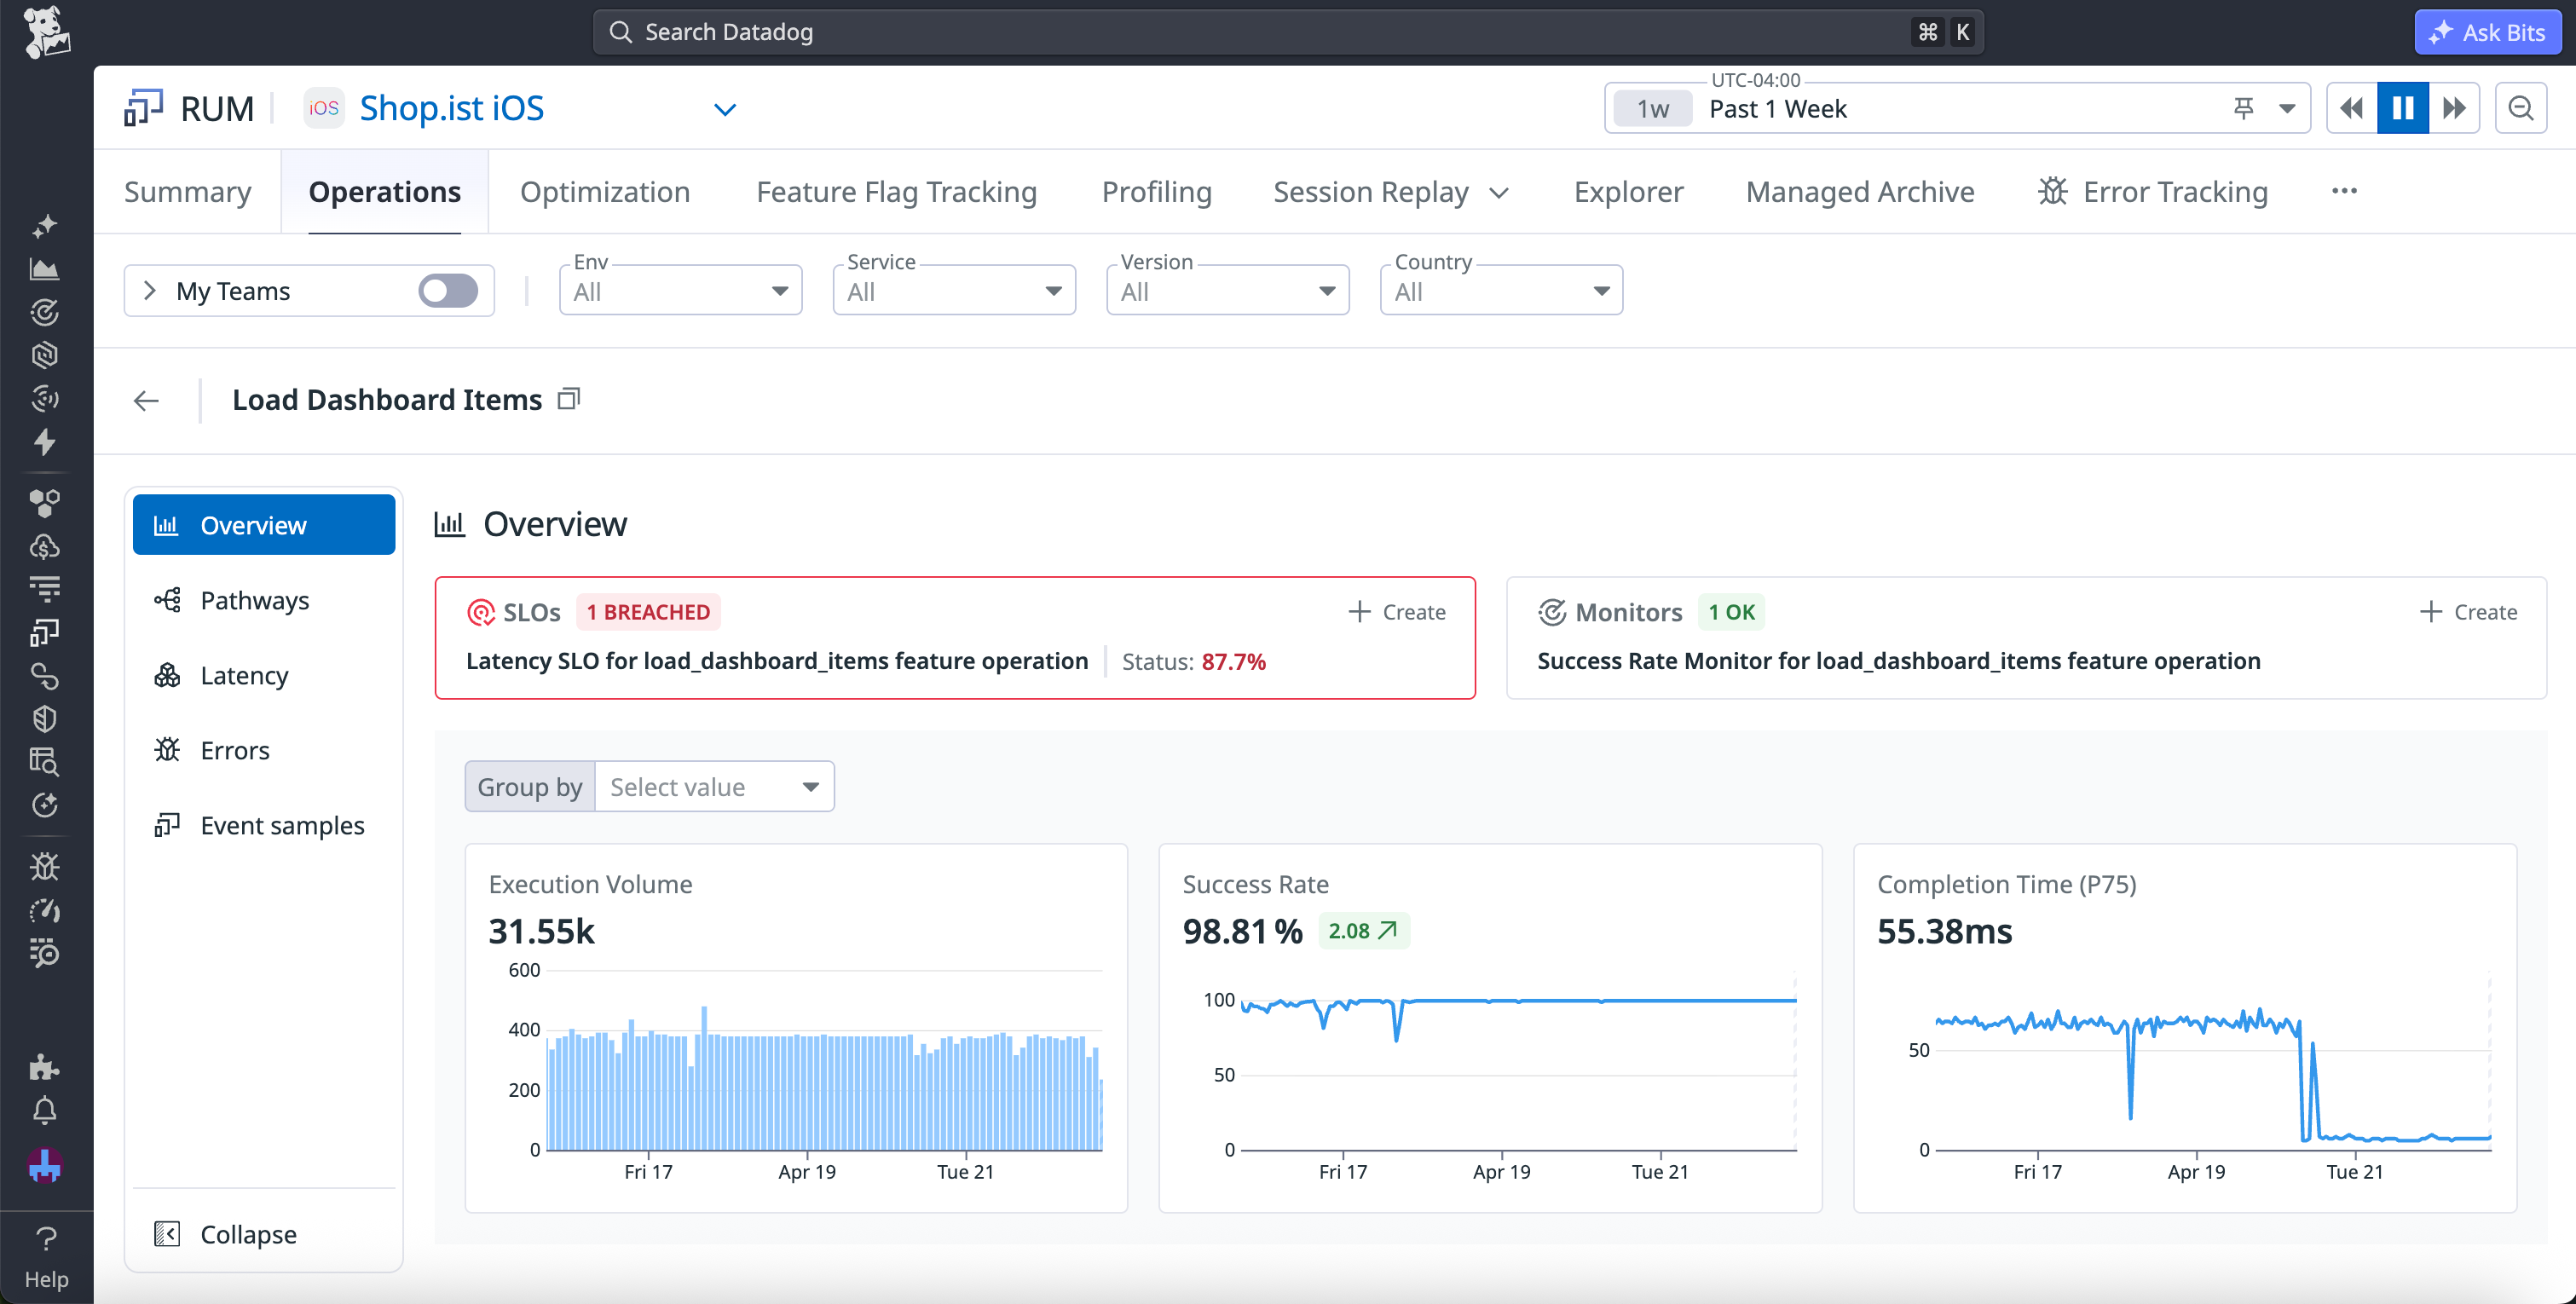Select Overview in the side navigation

pos(264,525)
